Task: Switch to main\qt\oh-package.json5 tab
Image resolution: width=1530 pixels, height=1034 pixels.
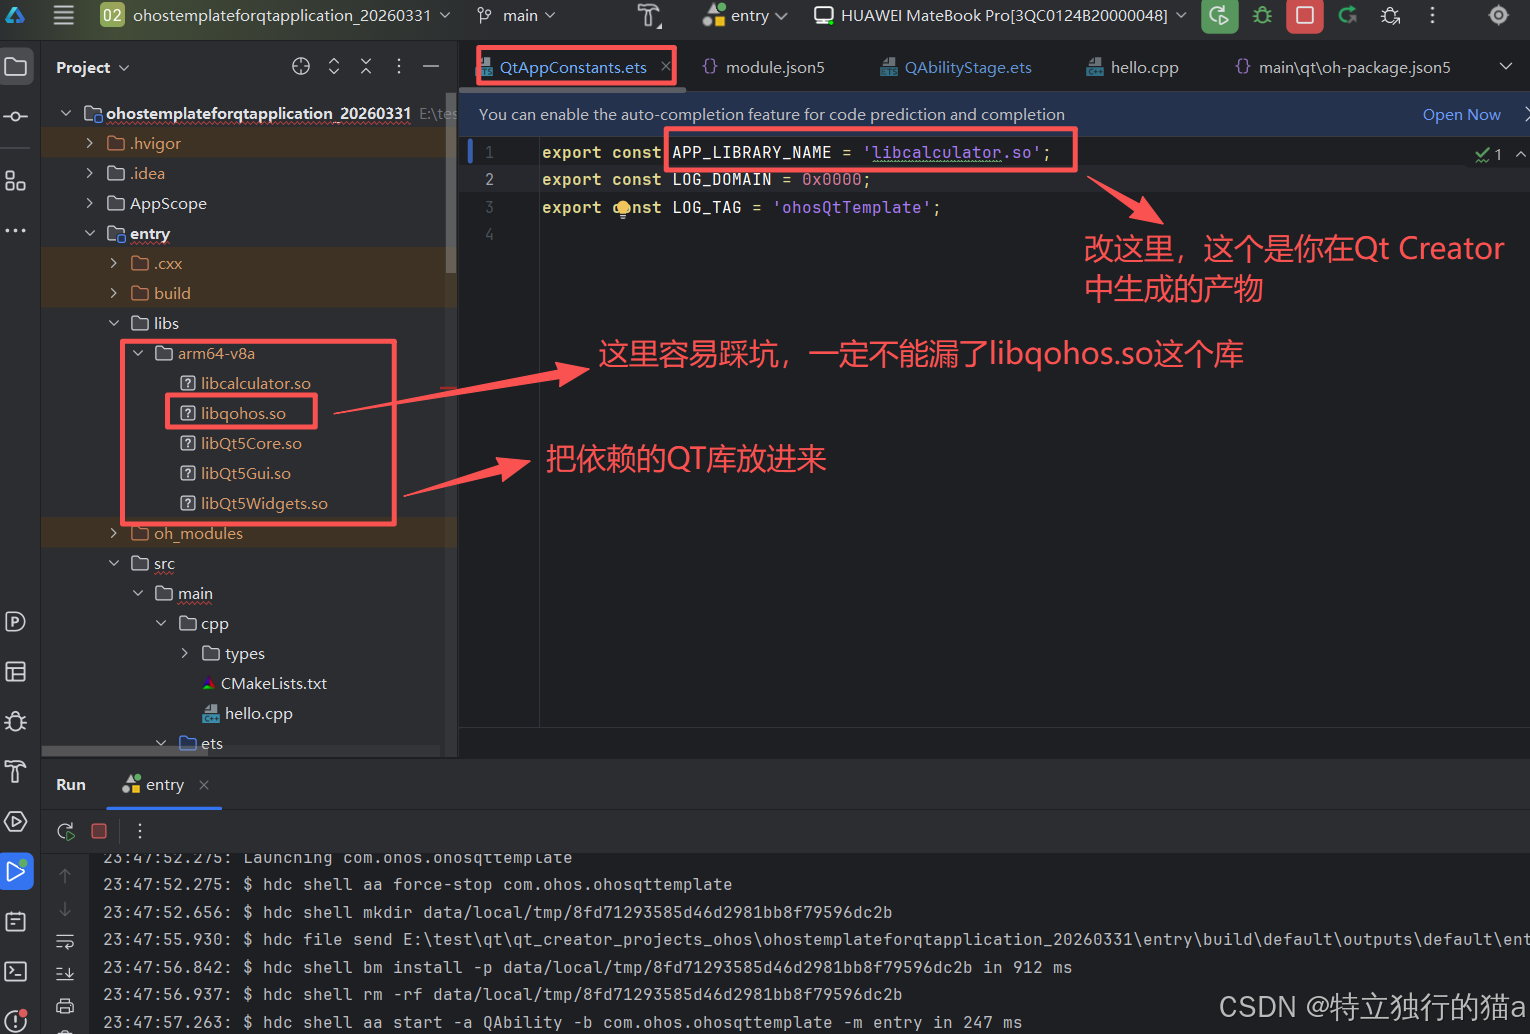Action: [x=1343, y=67]
